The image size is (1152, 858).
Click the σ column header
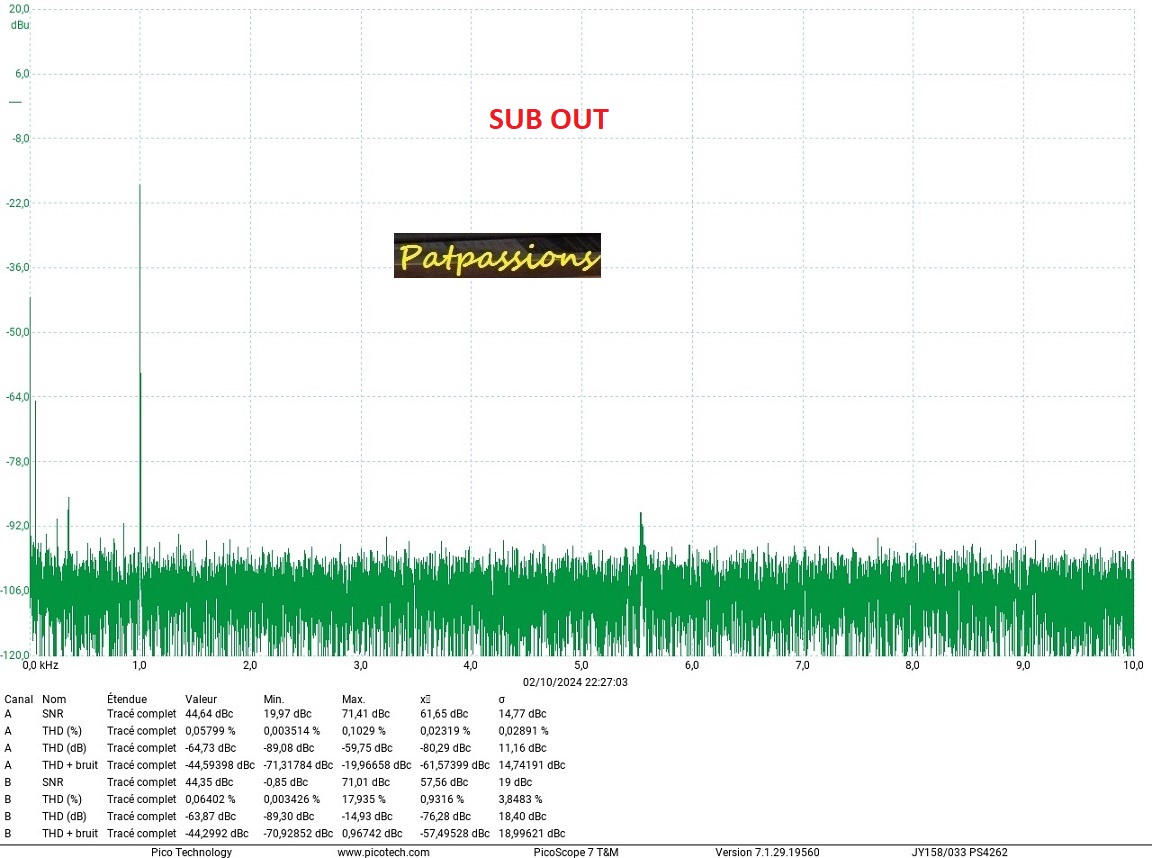502,699
